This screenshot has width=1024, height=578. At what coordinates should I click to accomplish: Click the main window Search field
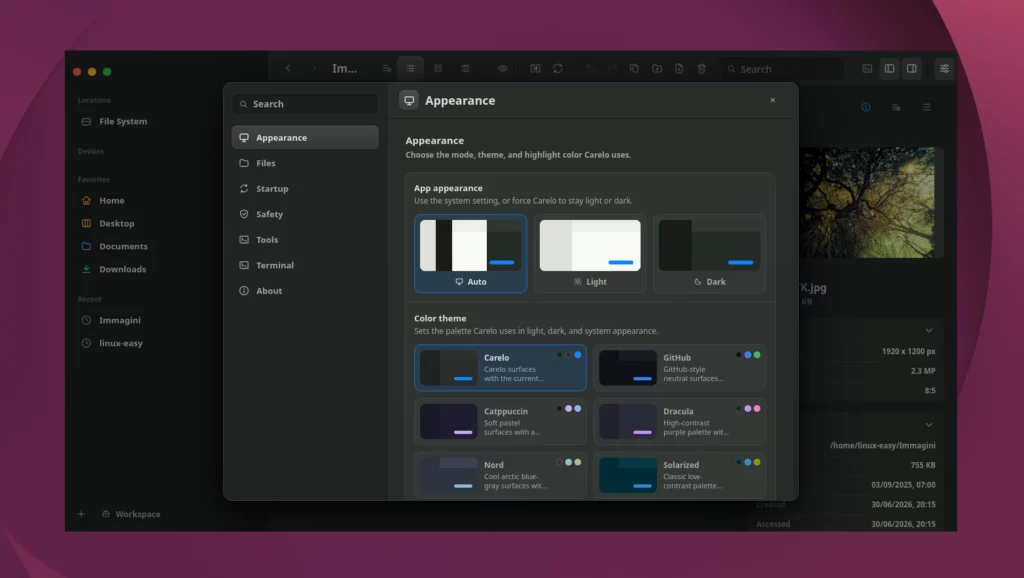tap(782, 69)
